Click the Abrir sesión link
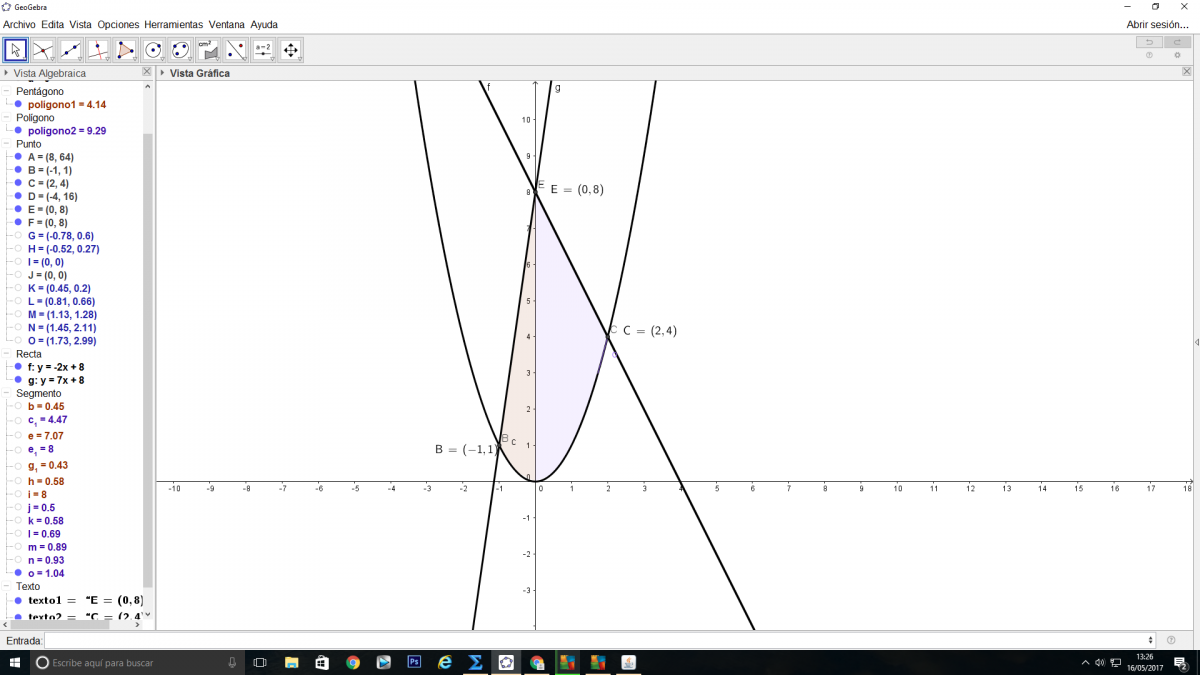Viewport: 1200px width, 675px height. click(x=1157, y=24)
